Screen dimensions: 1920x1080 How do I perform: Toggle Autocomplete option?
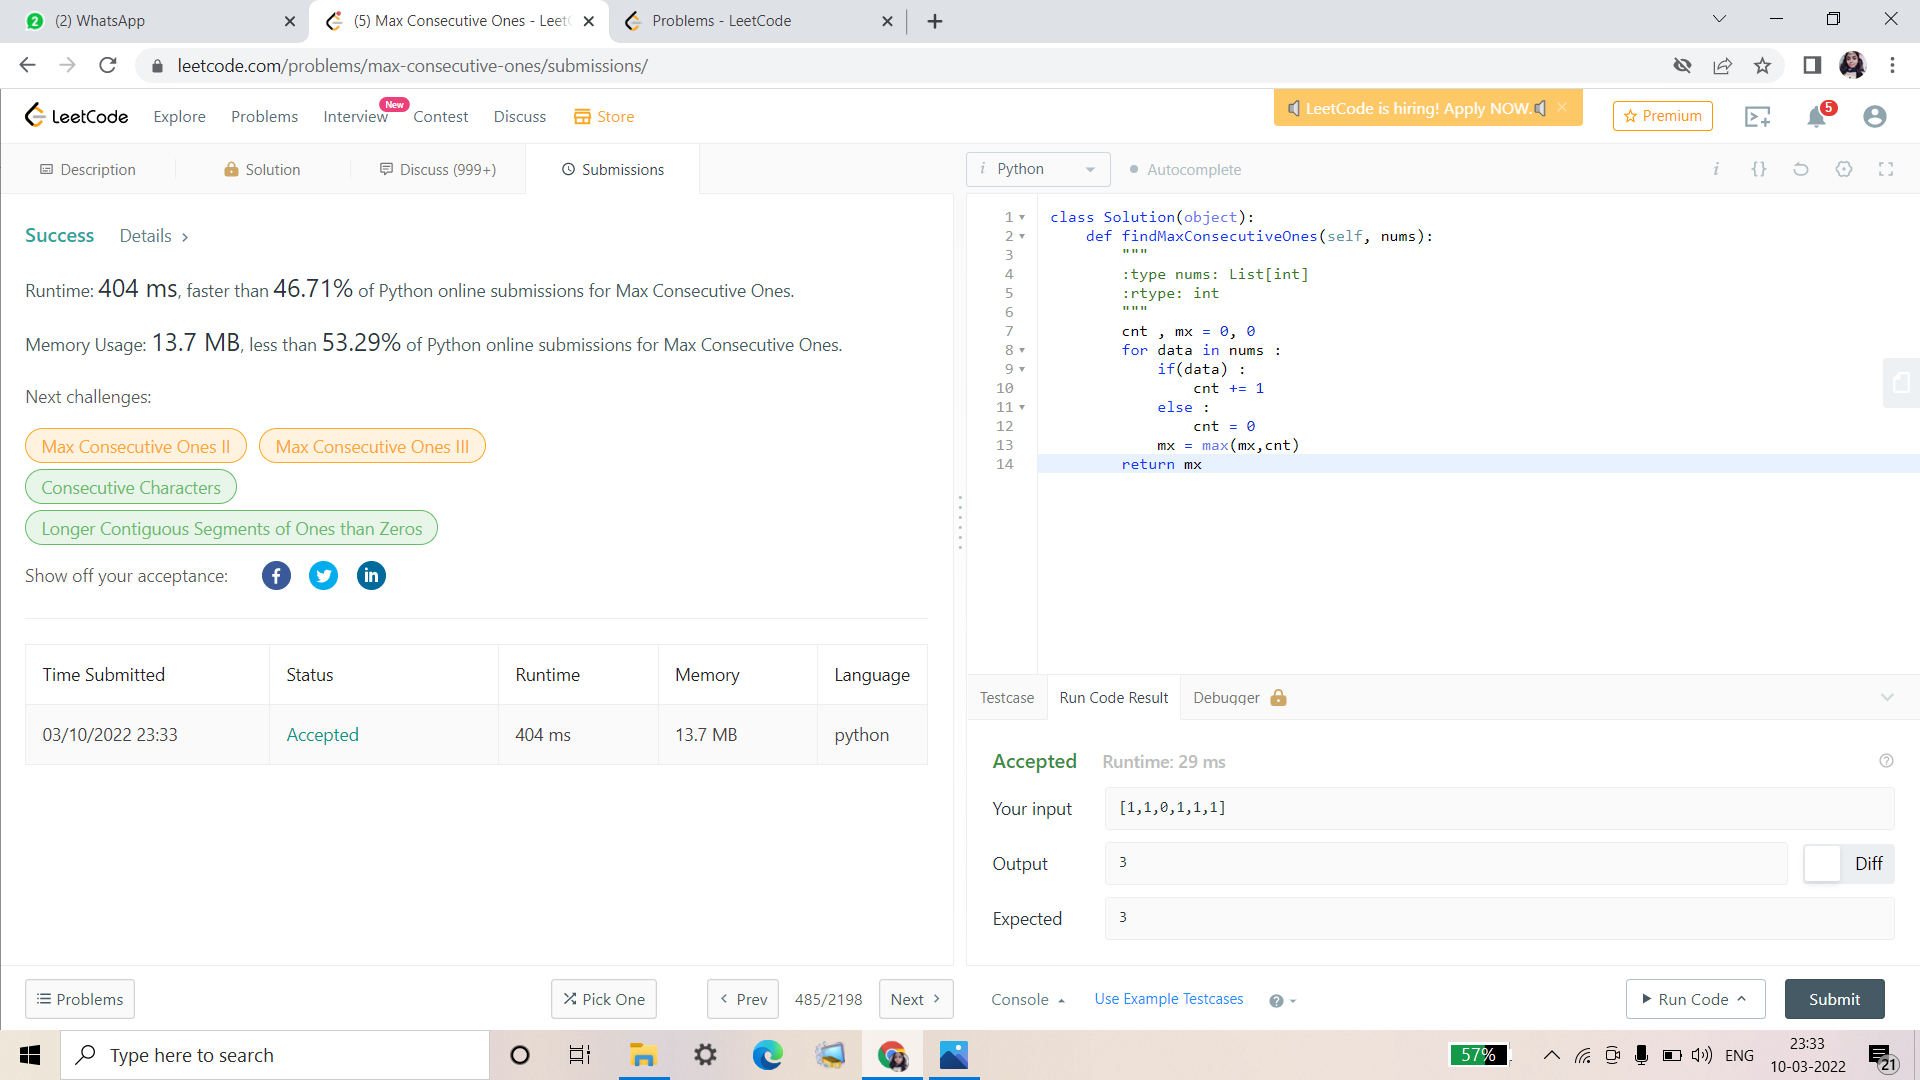(x=1185, y=170)
